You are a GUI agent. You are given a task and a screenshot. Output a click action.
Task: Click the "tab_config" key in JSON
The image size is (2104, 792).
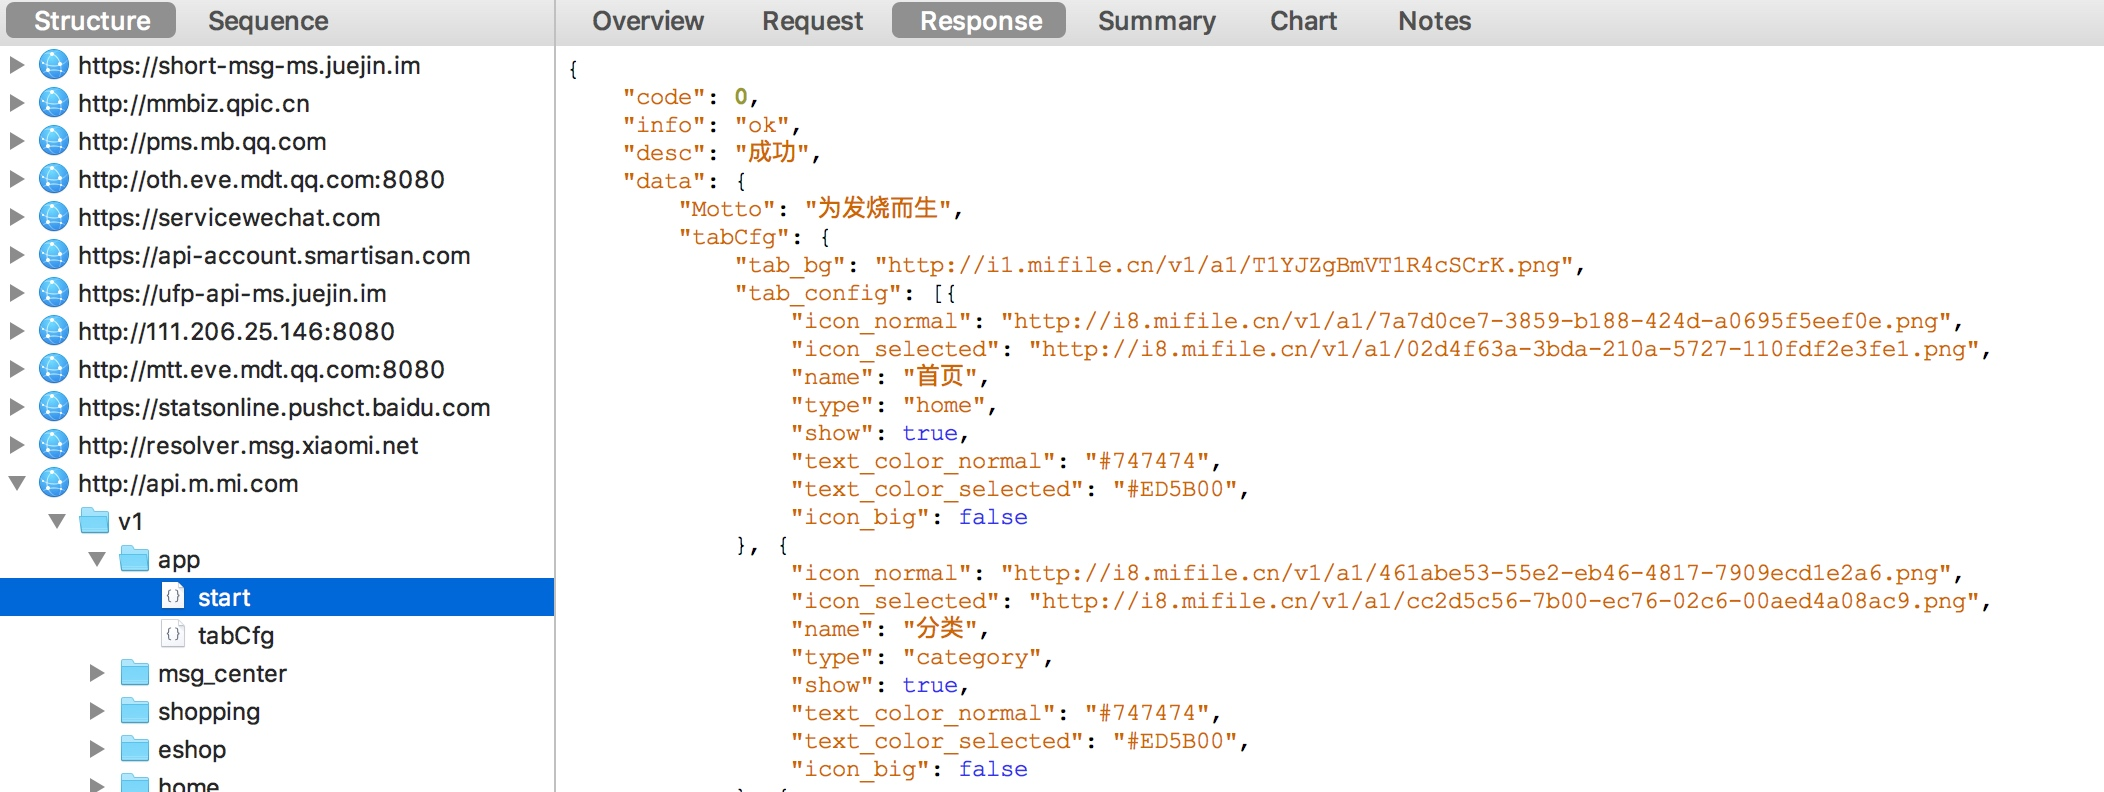click(818, 293)
